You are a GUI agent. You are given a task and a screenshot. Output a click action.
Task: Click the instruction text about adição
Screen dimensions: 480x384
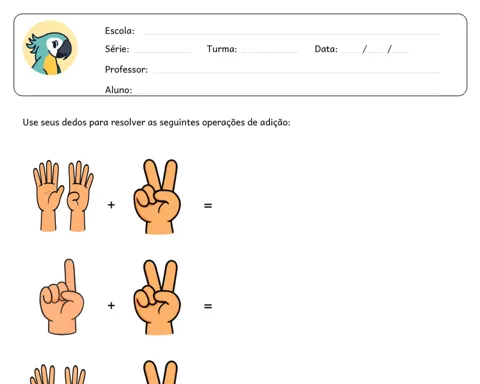[156, 122]
